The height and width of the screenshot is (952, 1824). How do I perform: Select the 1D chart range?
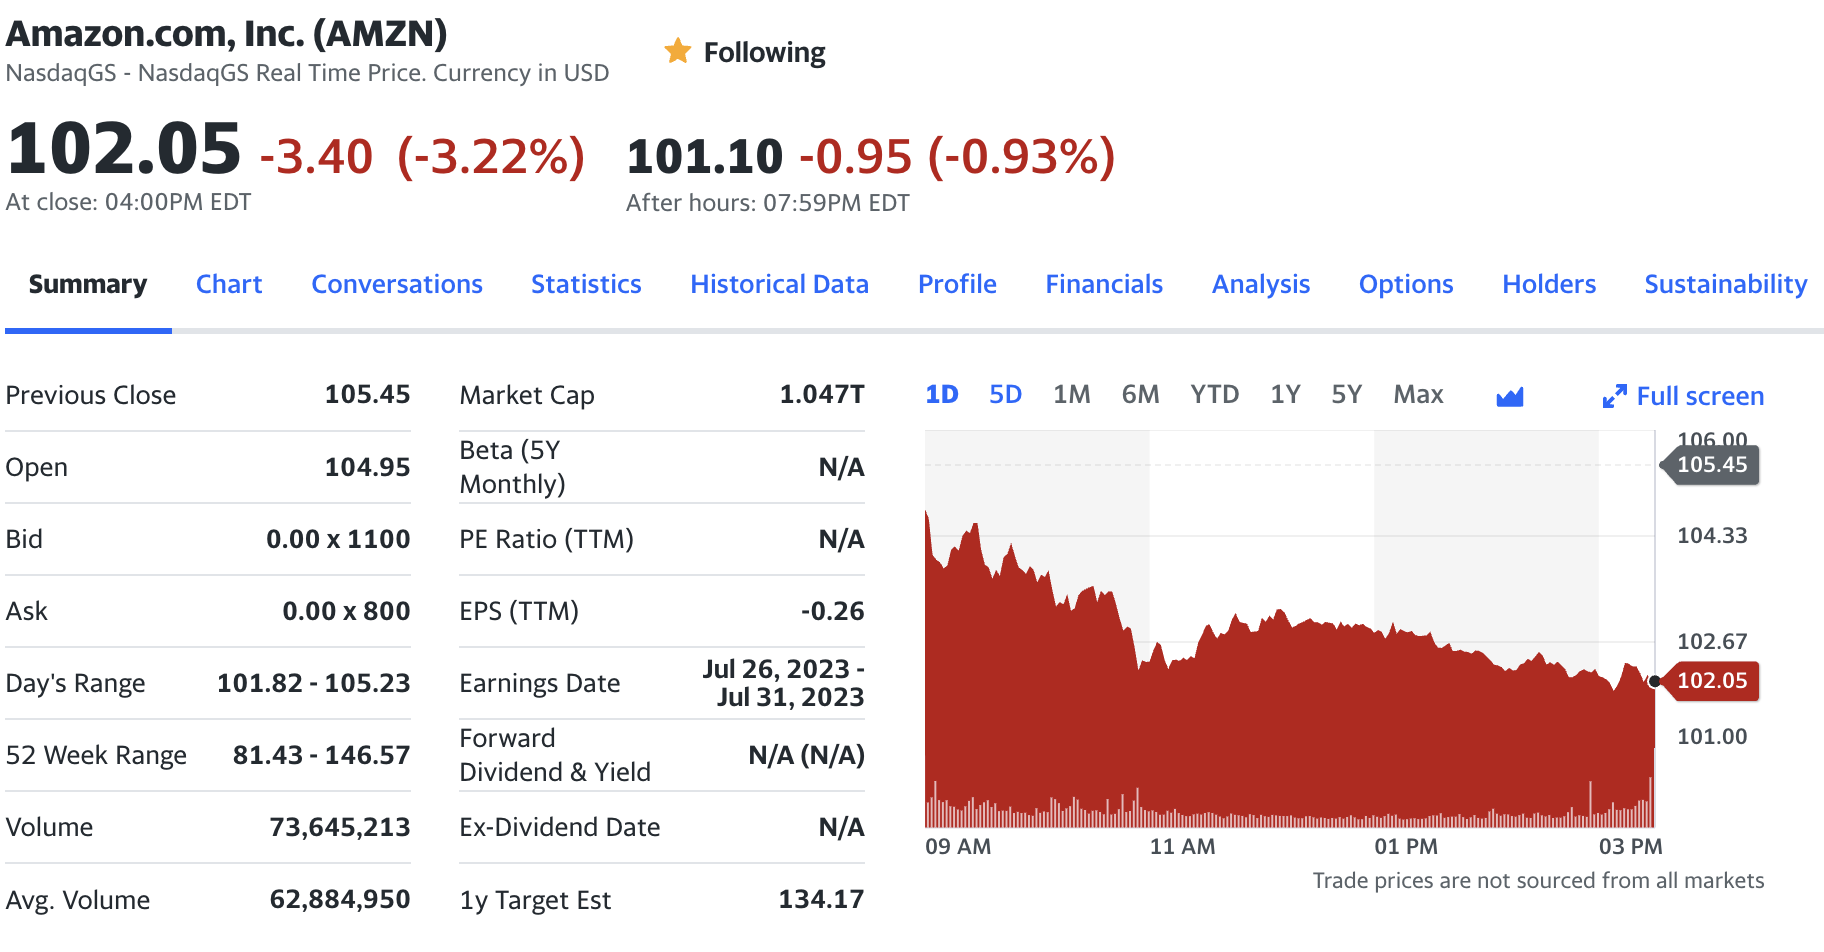942,394
